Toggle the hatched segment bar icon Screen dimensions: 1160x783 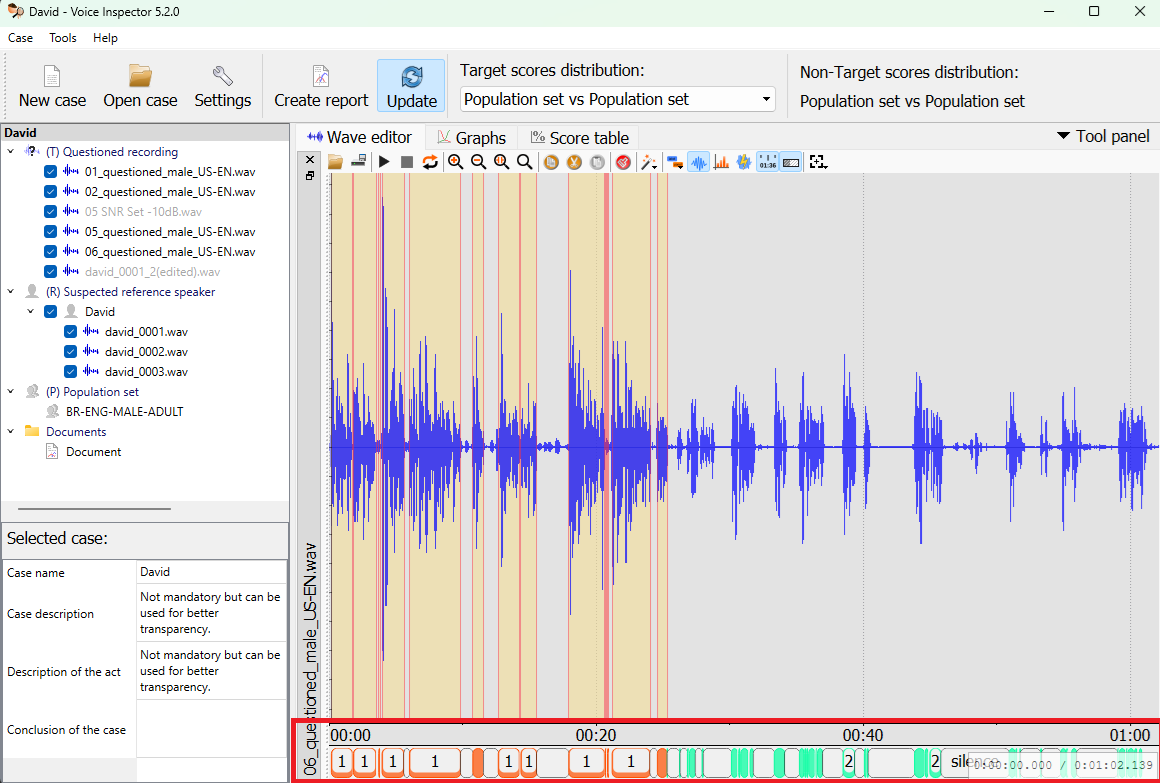(791, 162)
